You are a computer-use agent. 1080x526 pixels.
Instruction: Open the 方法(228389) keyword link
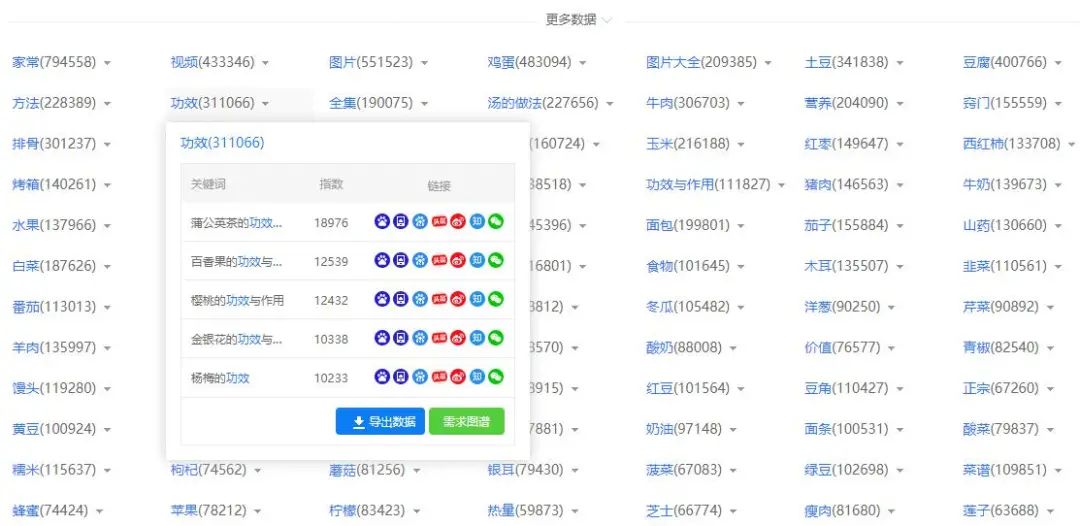(x=54, y=103)
